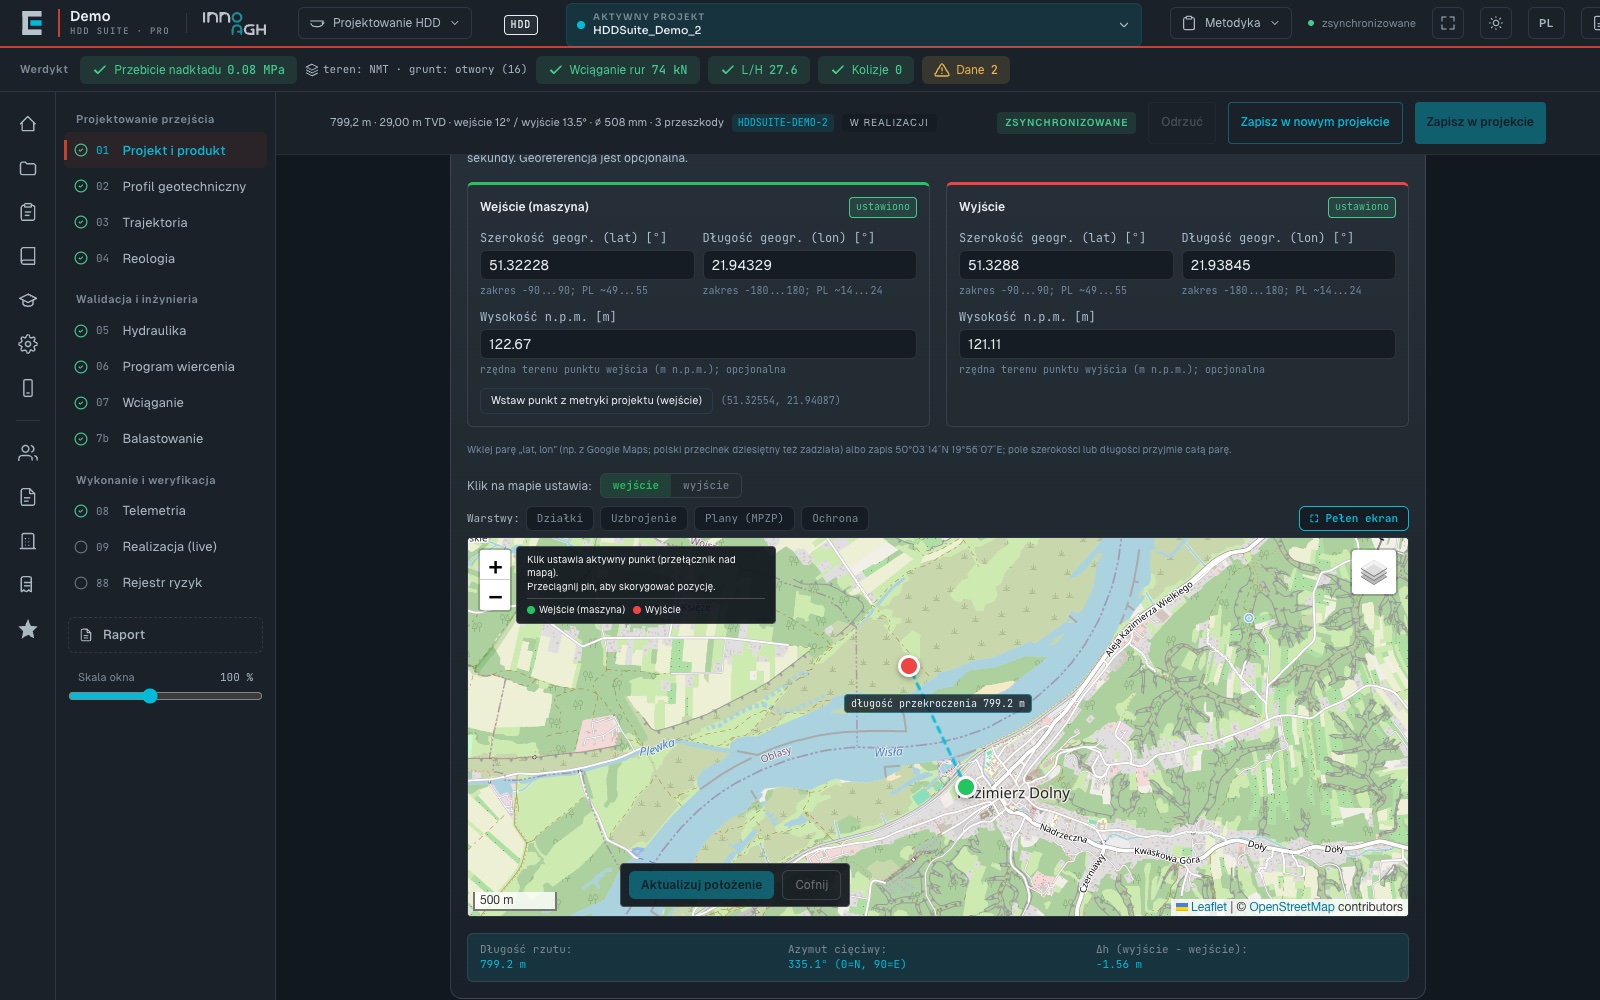The image size is (1600, 1000).
Task: Open step 03 Trajektoria
Action: tap(166, 222)
